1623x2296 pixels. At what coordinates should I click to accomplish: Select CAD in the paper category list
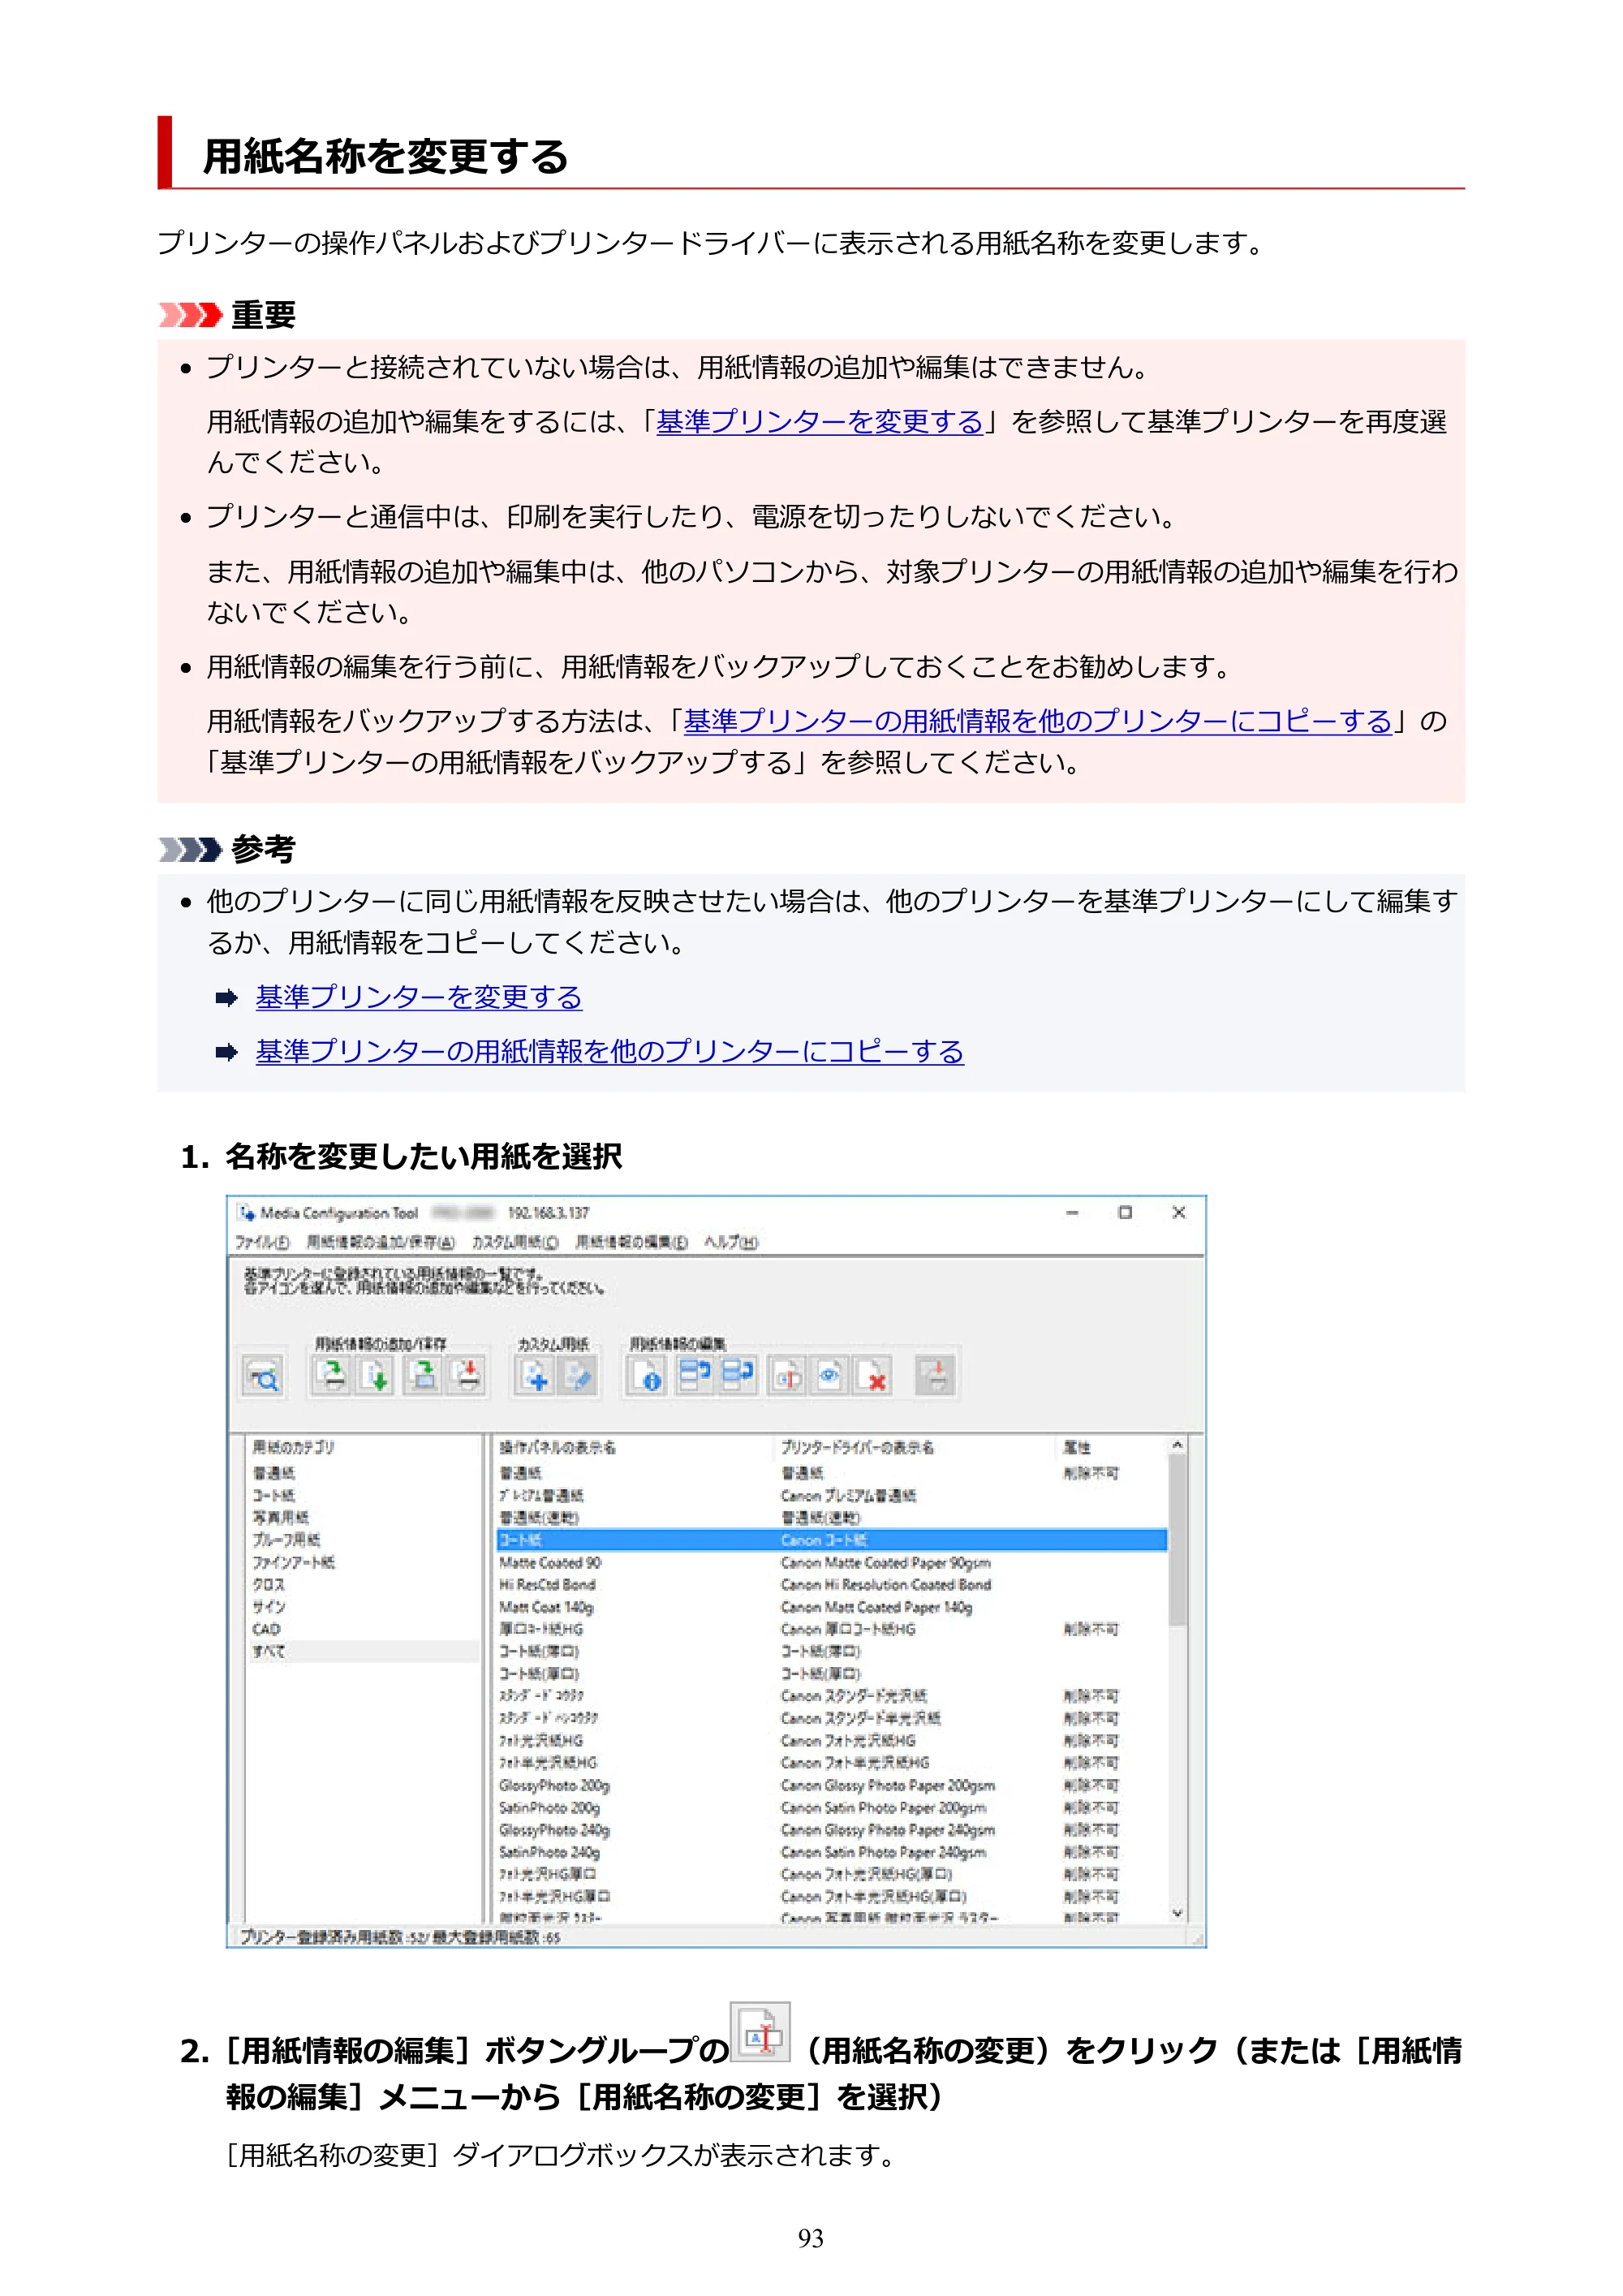[x=266, y=1629]
